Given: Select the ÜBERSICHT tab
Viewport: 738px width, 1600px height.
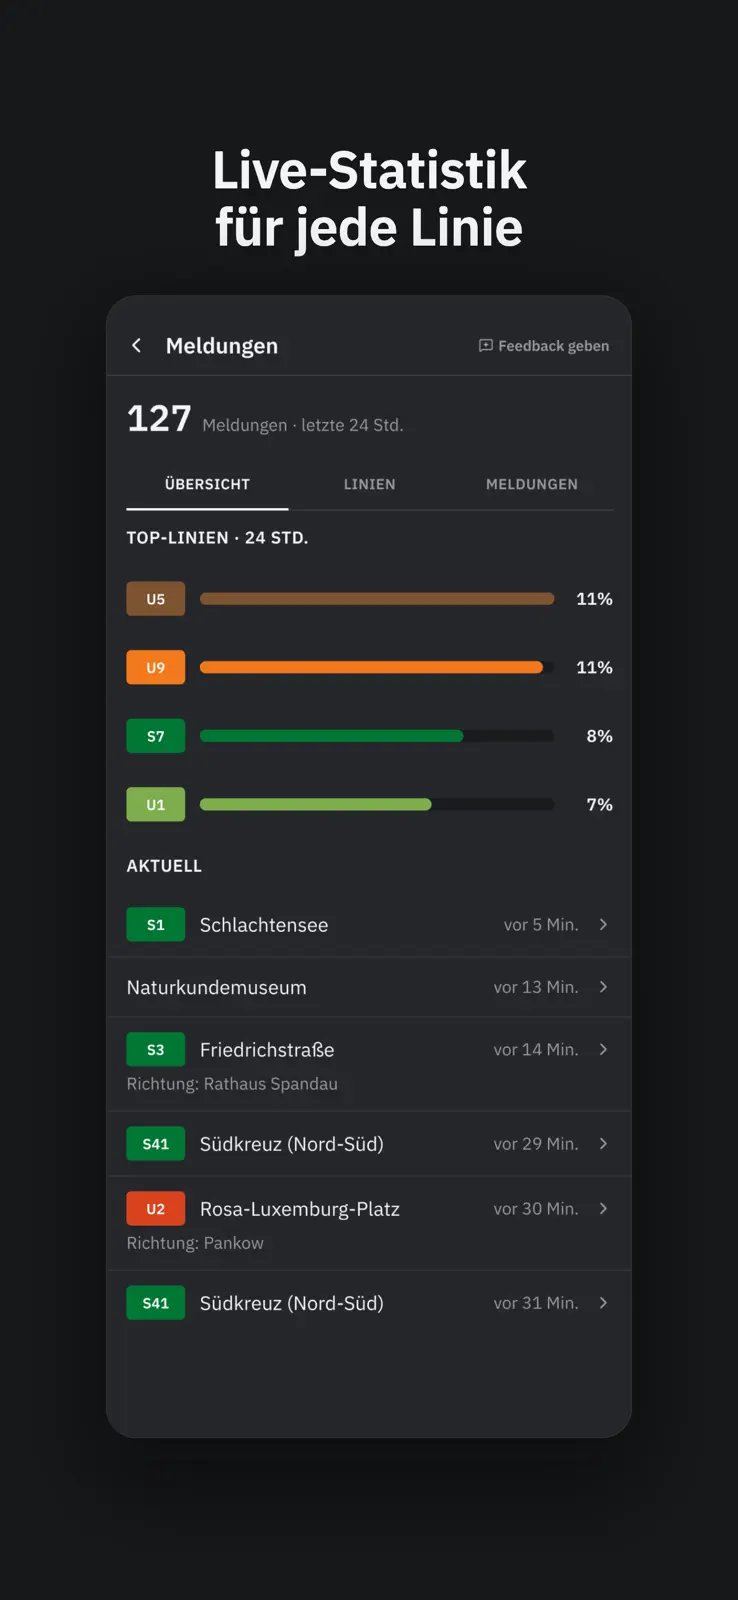Looking at the screenshot, I should (x=207, y=484).
